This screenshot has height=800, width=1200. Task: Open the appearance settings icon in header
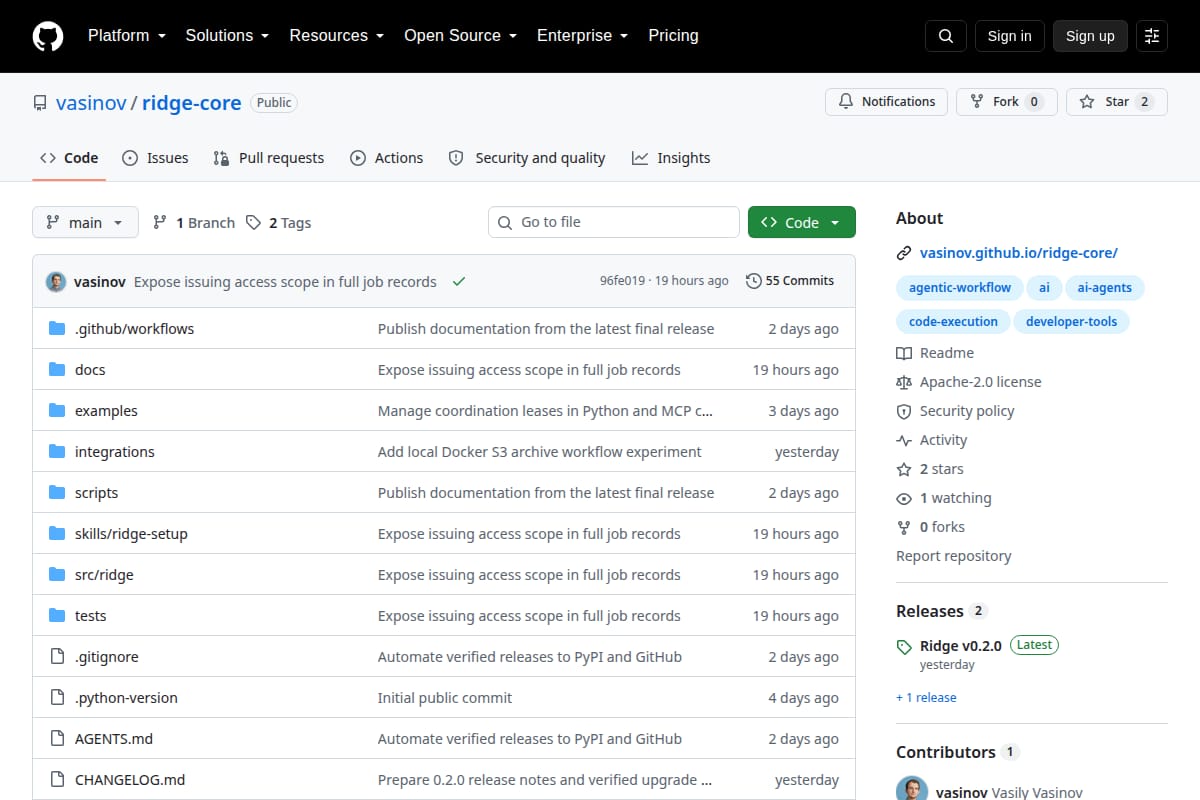[1152, 36]
